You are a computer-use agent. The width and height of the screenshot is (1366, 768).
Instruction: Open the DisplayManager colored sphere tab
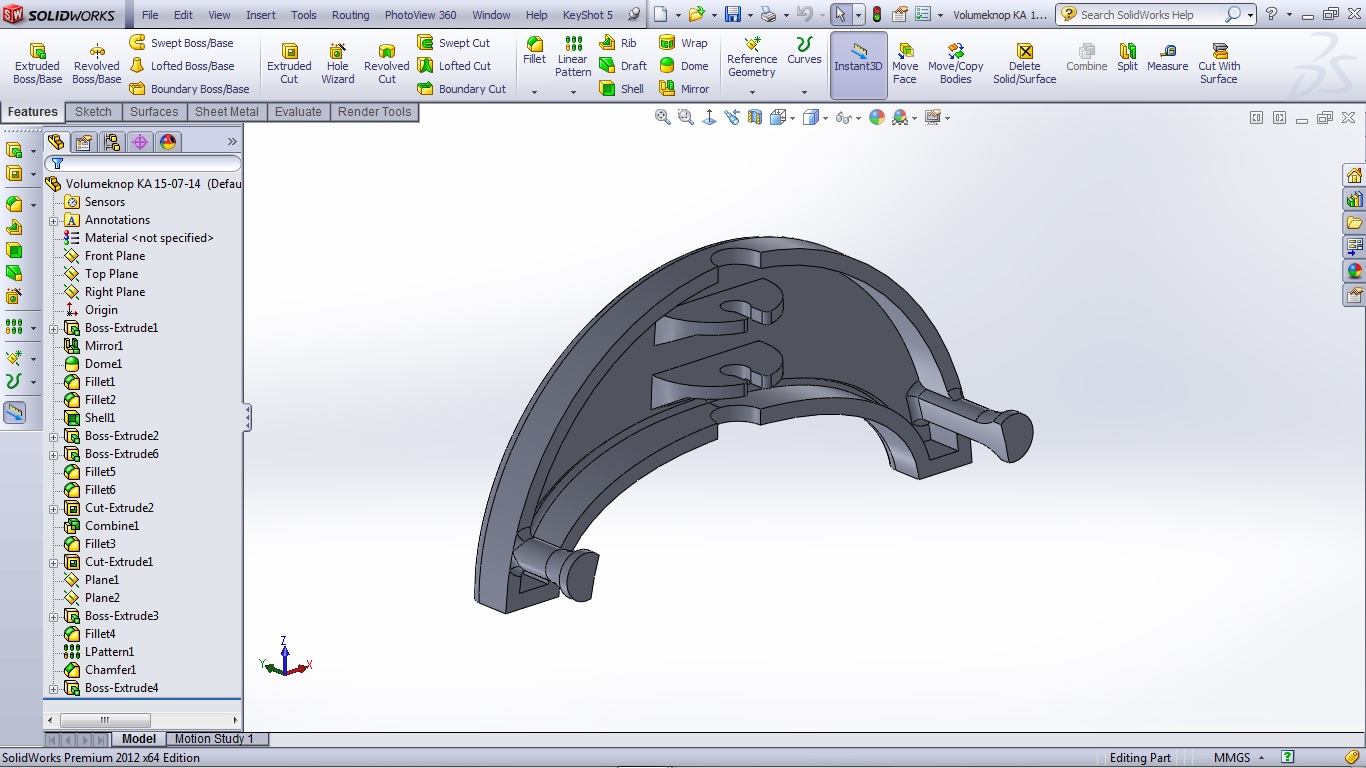(168, 142)
